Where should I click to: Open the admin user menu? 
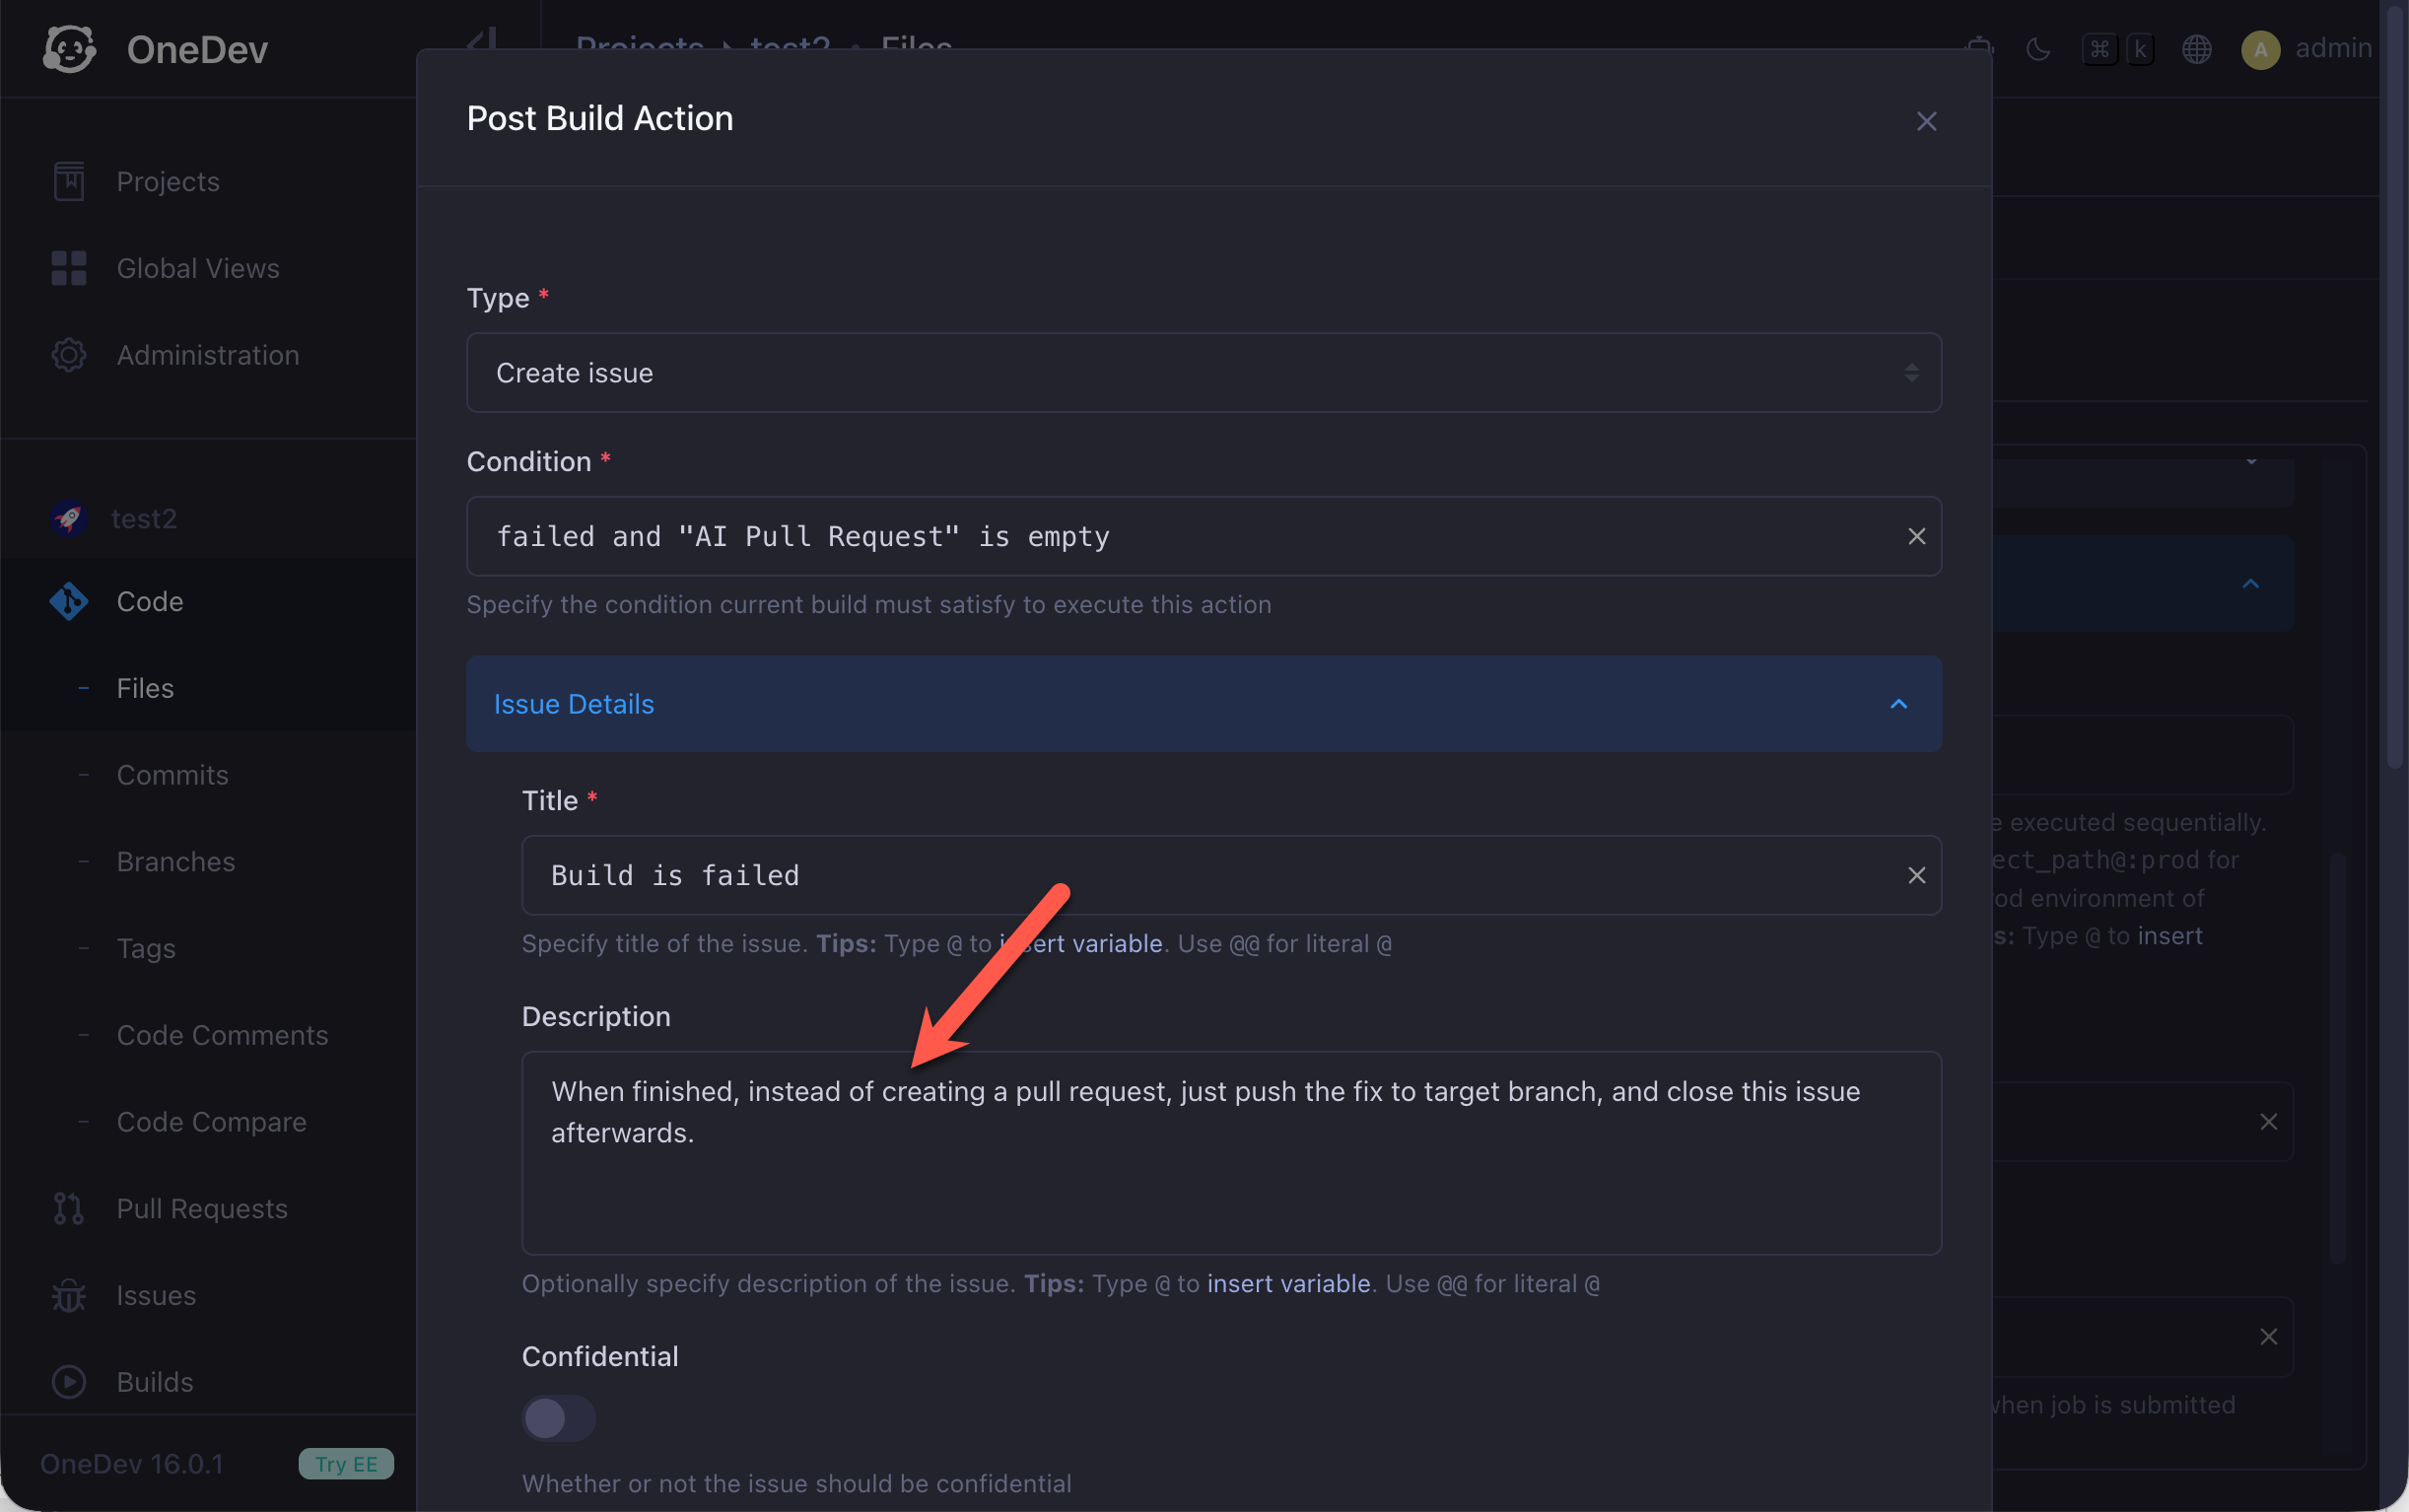click(2307, 48)
